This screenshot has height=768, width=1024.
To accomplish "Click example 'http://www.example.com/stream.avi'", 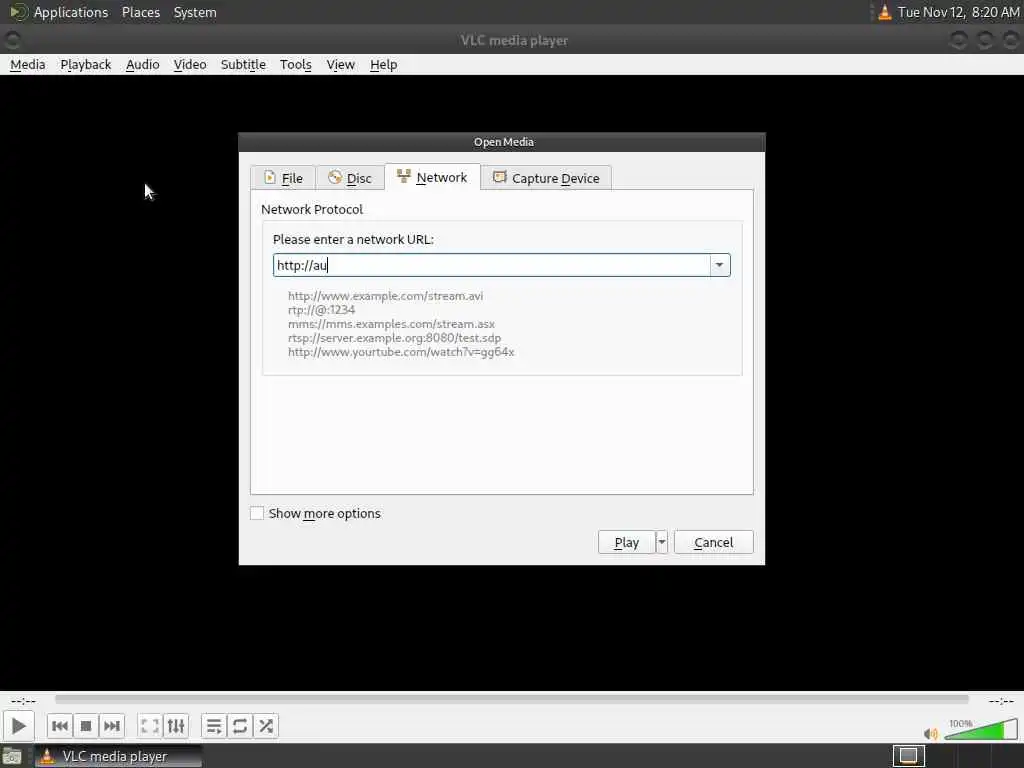I will [x=385, y=296].
